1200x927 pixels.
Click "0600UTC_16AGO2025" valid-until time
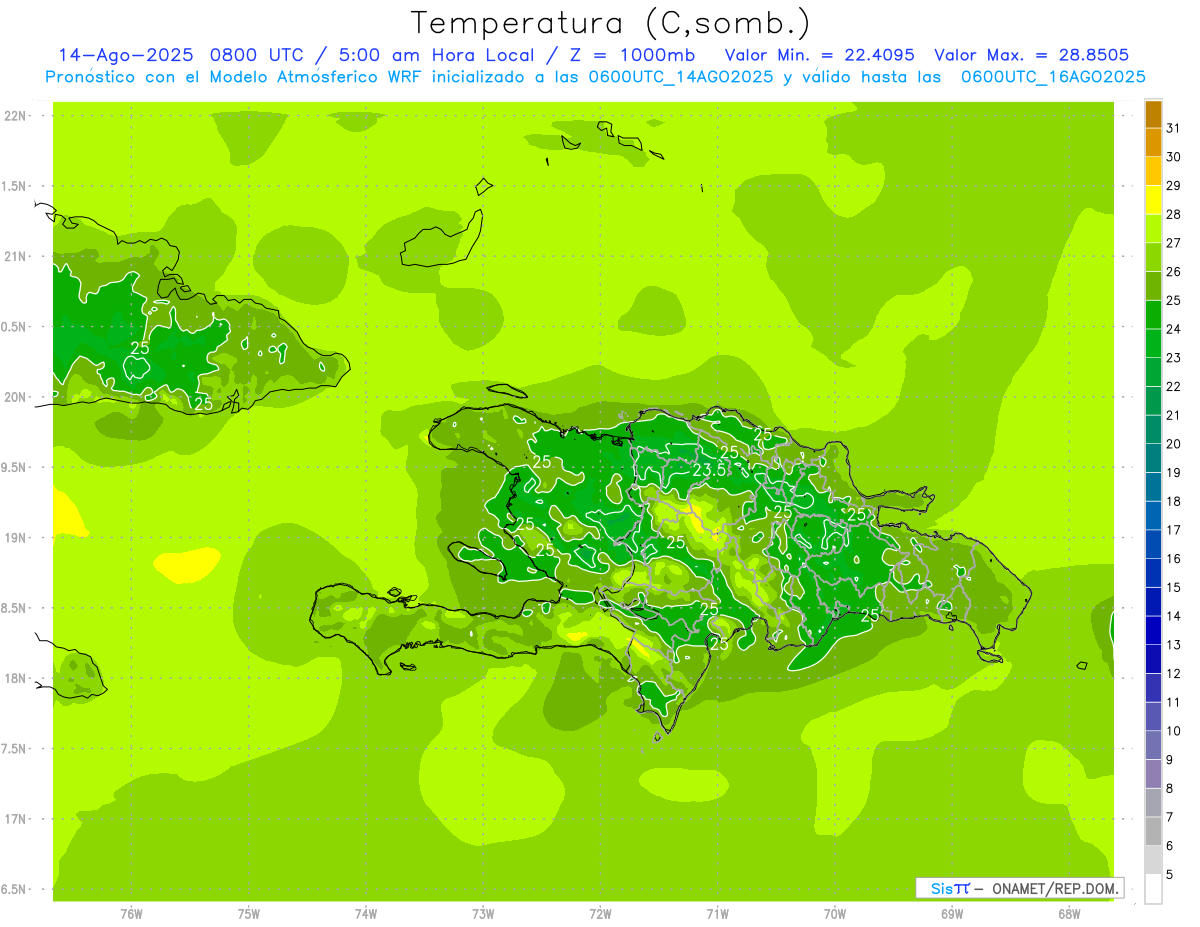(1053, 77)
